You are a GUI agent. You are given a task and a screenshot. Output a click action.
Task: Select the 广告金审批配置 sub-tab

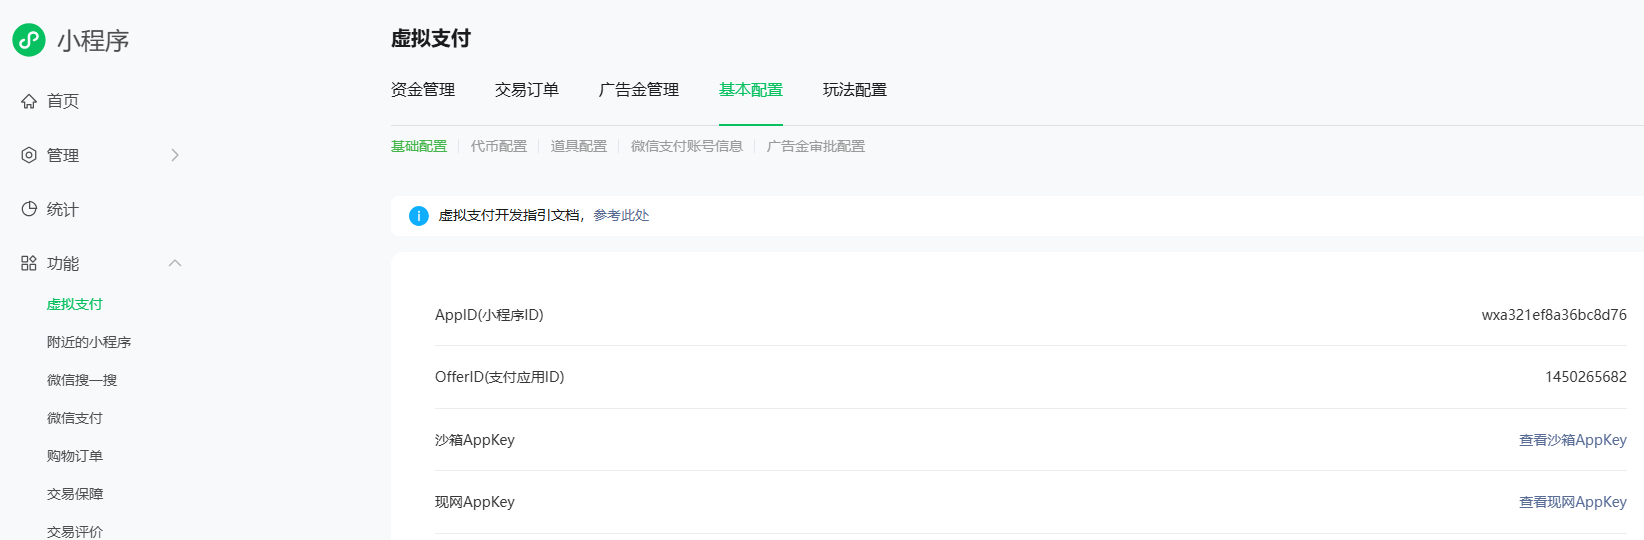[816, 146]
